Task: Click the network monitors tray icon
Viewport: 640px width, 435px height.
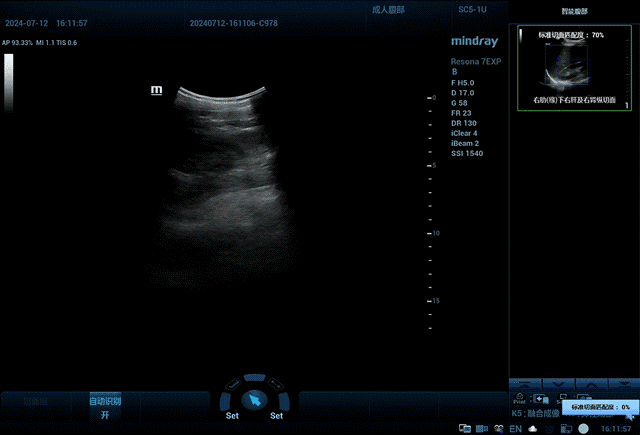Action: pos(465,428)
